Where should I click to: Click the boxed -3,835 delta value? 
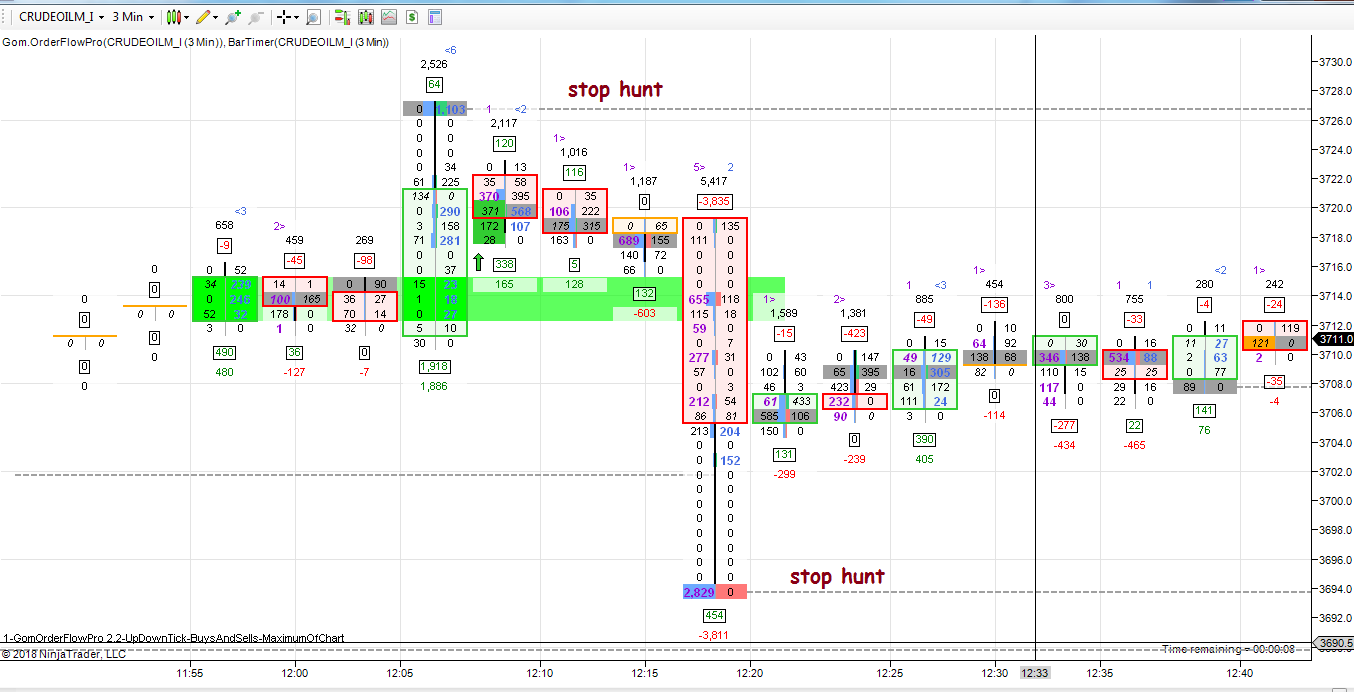point(715,201)
